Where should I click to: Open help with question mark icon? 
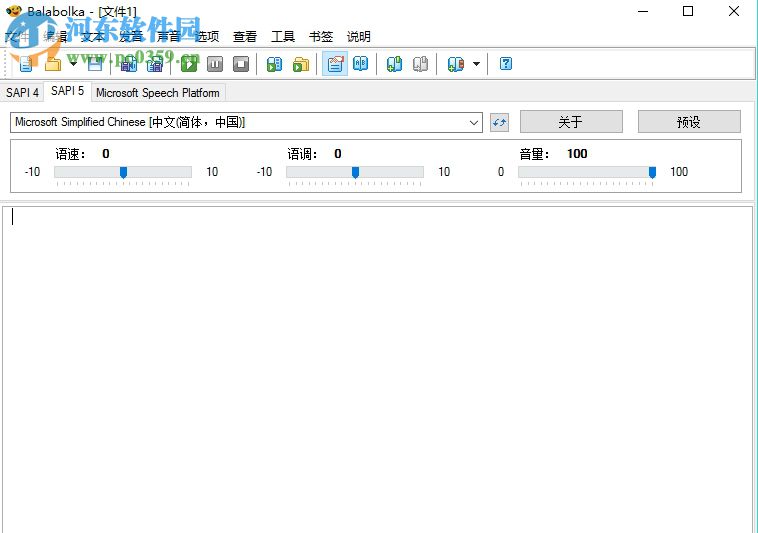click(x=506, y=64)
